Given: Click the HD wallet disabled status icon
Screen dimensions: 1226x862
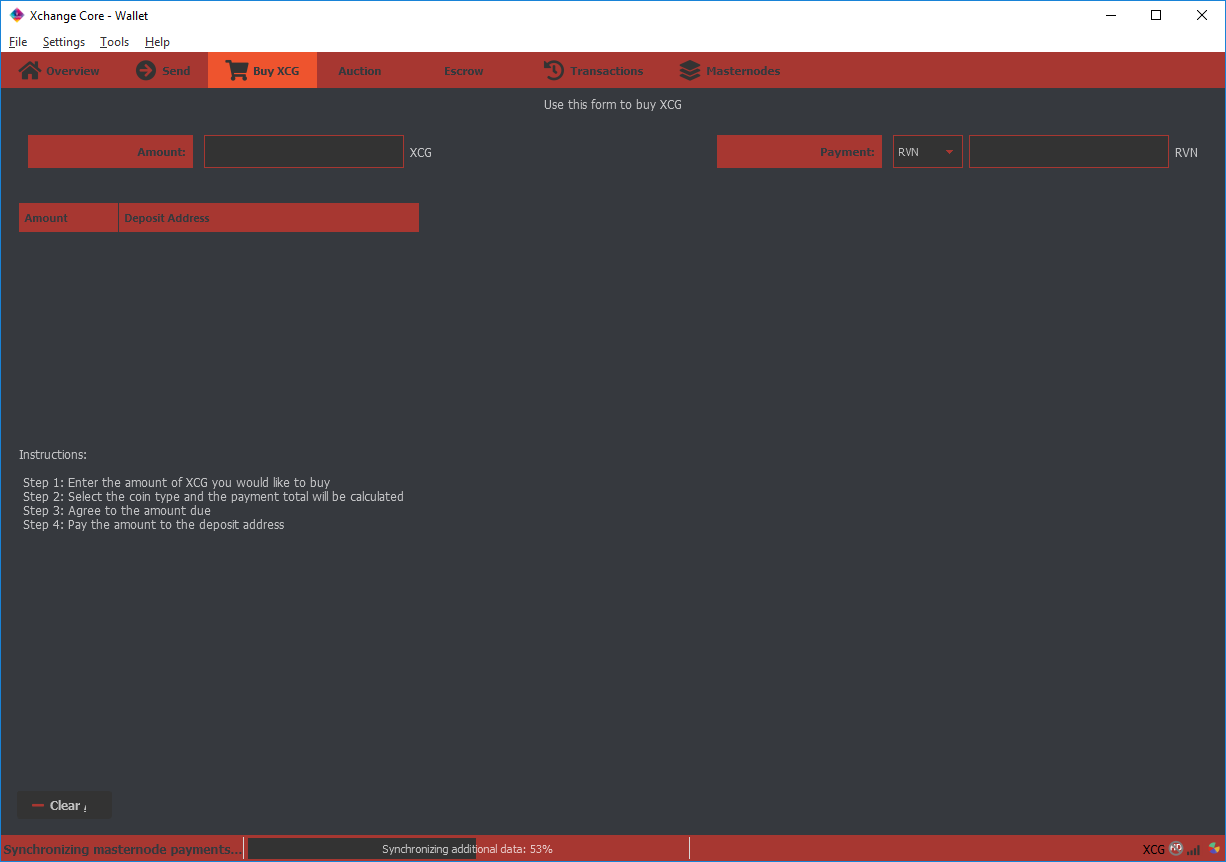Looking at the screenshot, I should pyautogui.click(x=1176, y=849).
